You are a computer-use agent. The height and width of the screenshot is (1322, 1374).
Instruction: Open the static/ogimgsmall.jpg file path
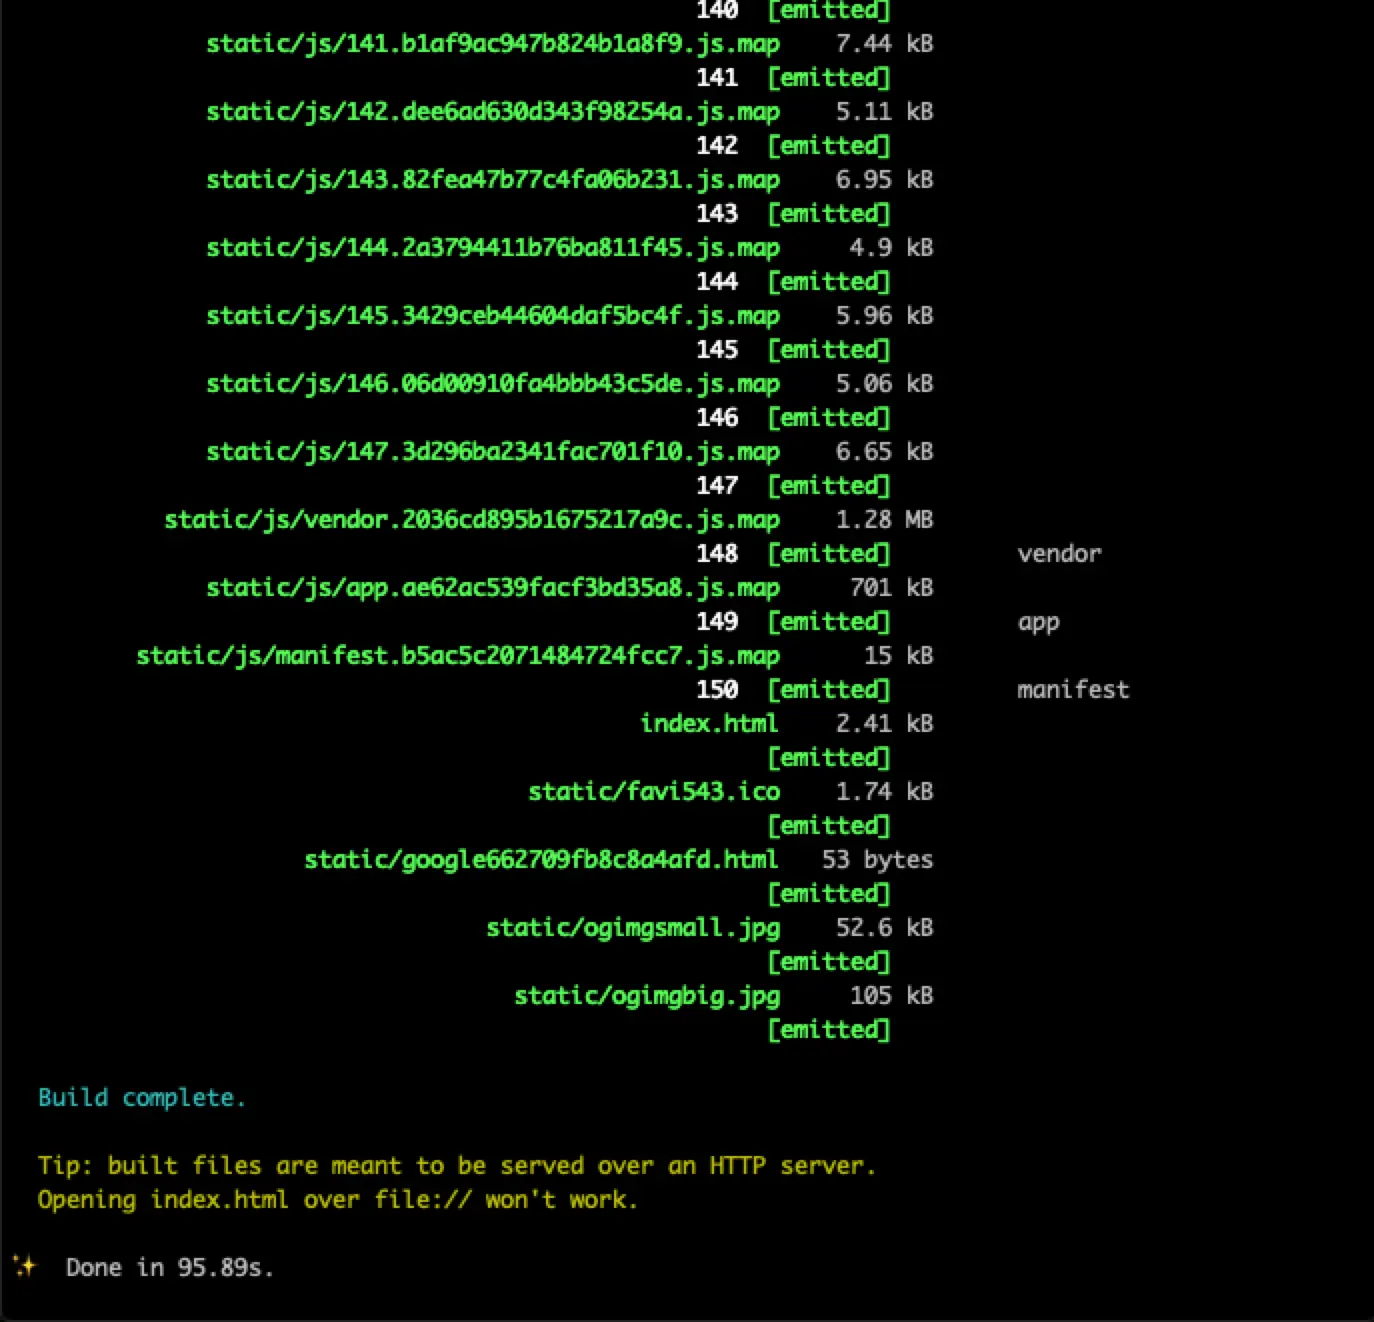click(633, 927)
